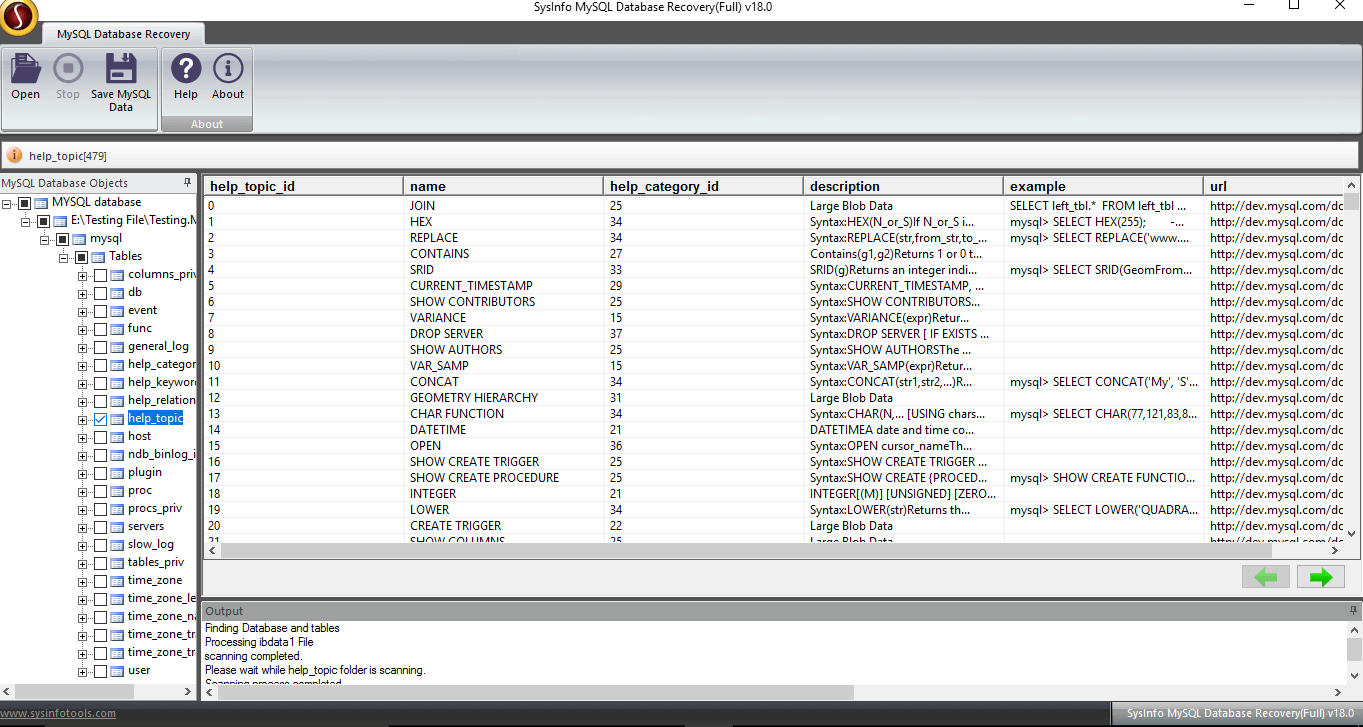Collapse the Tables tree node
Screen dimensions: 1363x727
point(63,257)
